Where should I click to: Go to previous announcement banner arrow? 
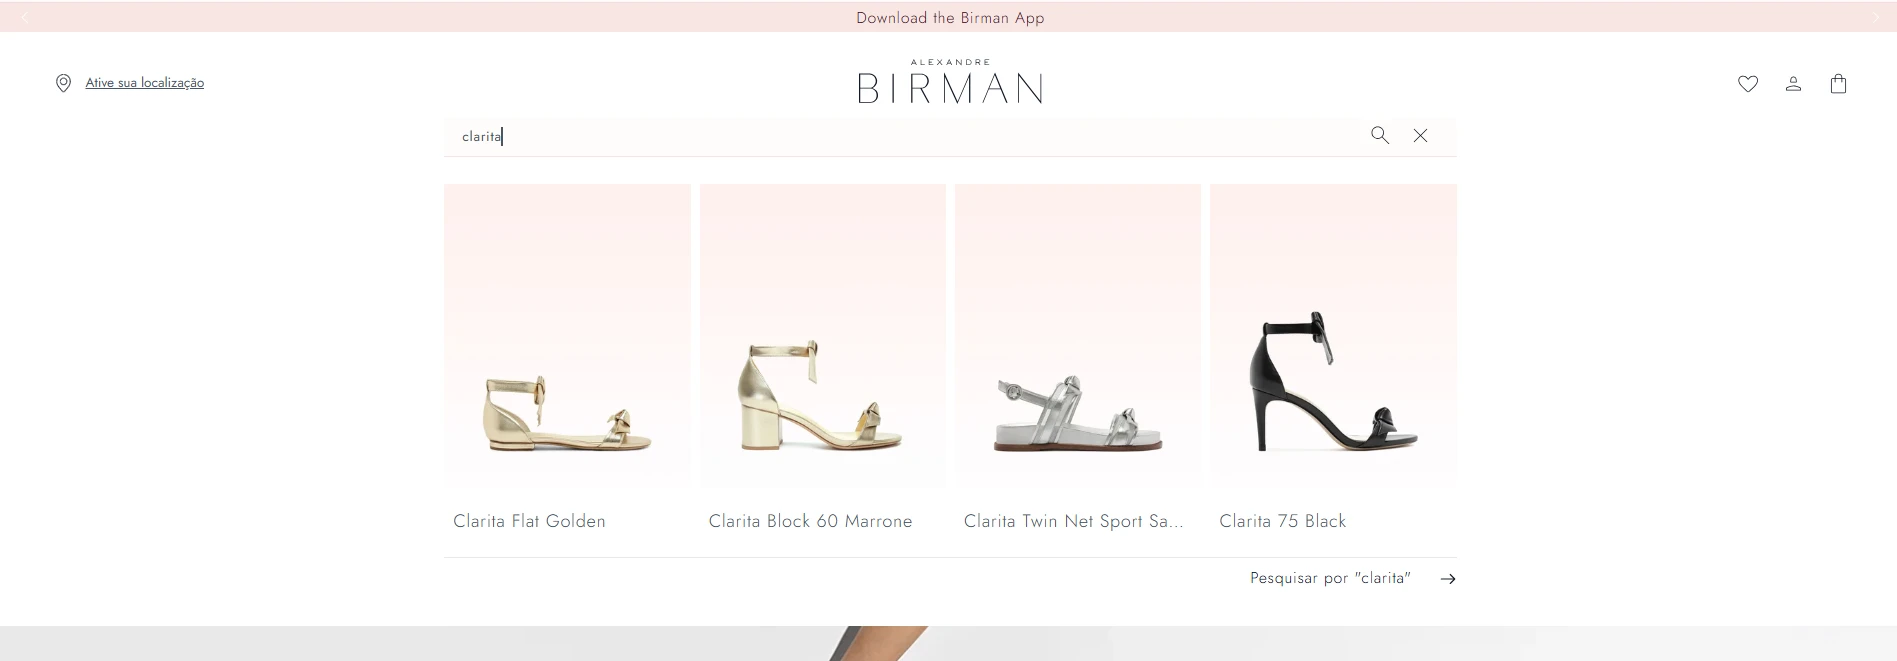[25, 17]
